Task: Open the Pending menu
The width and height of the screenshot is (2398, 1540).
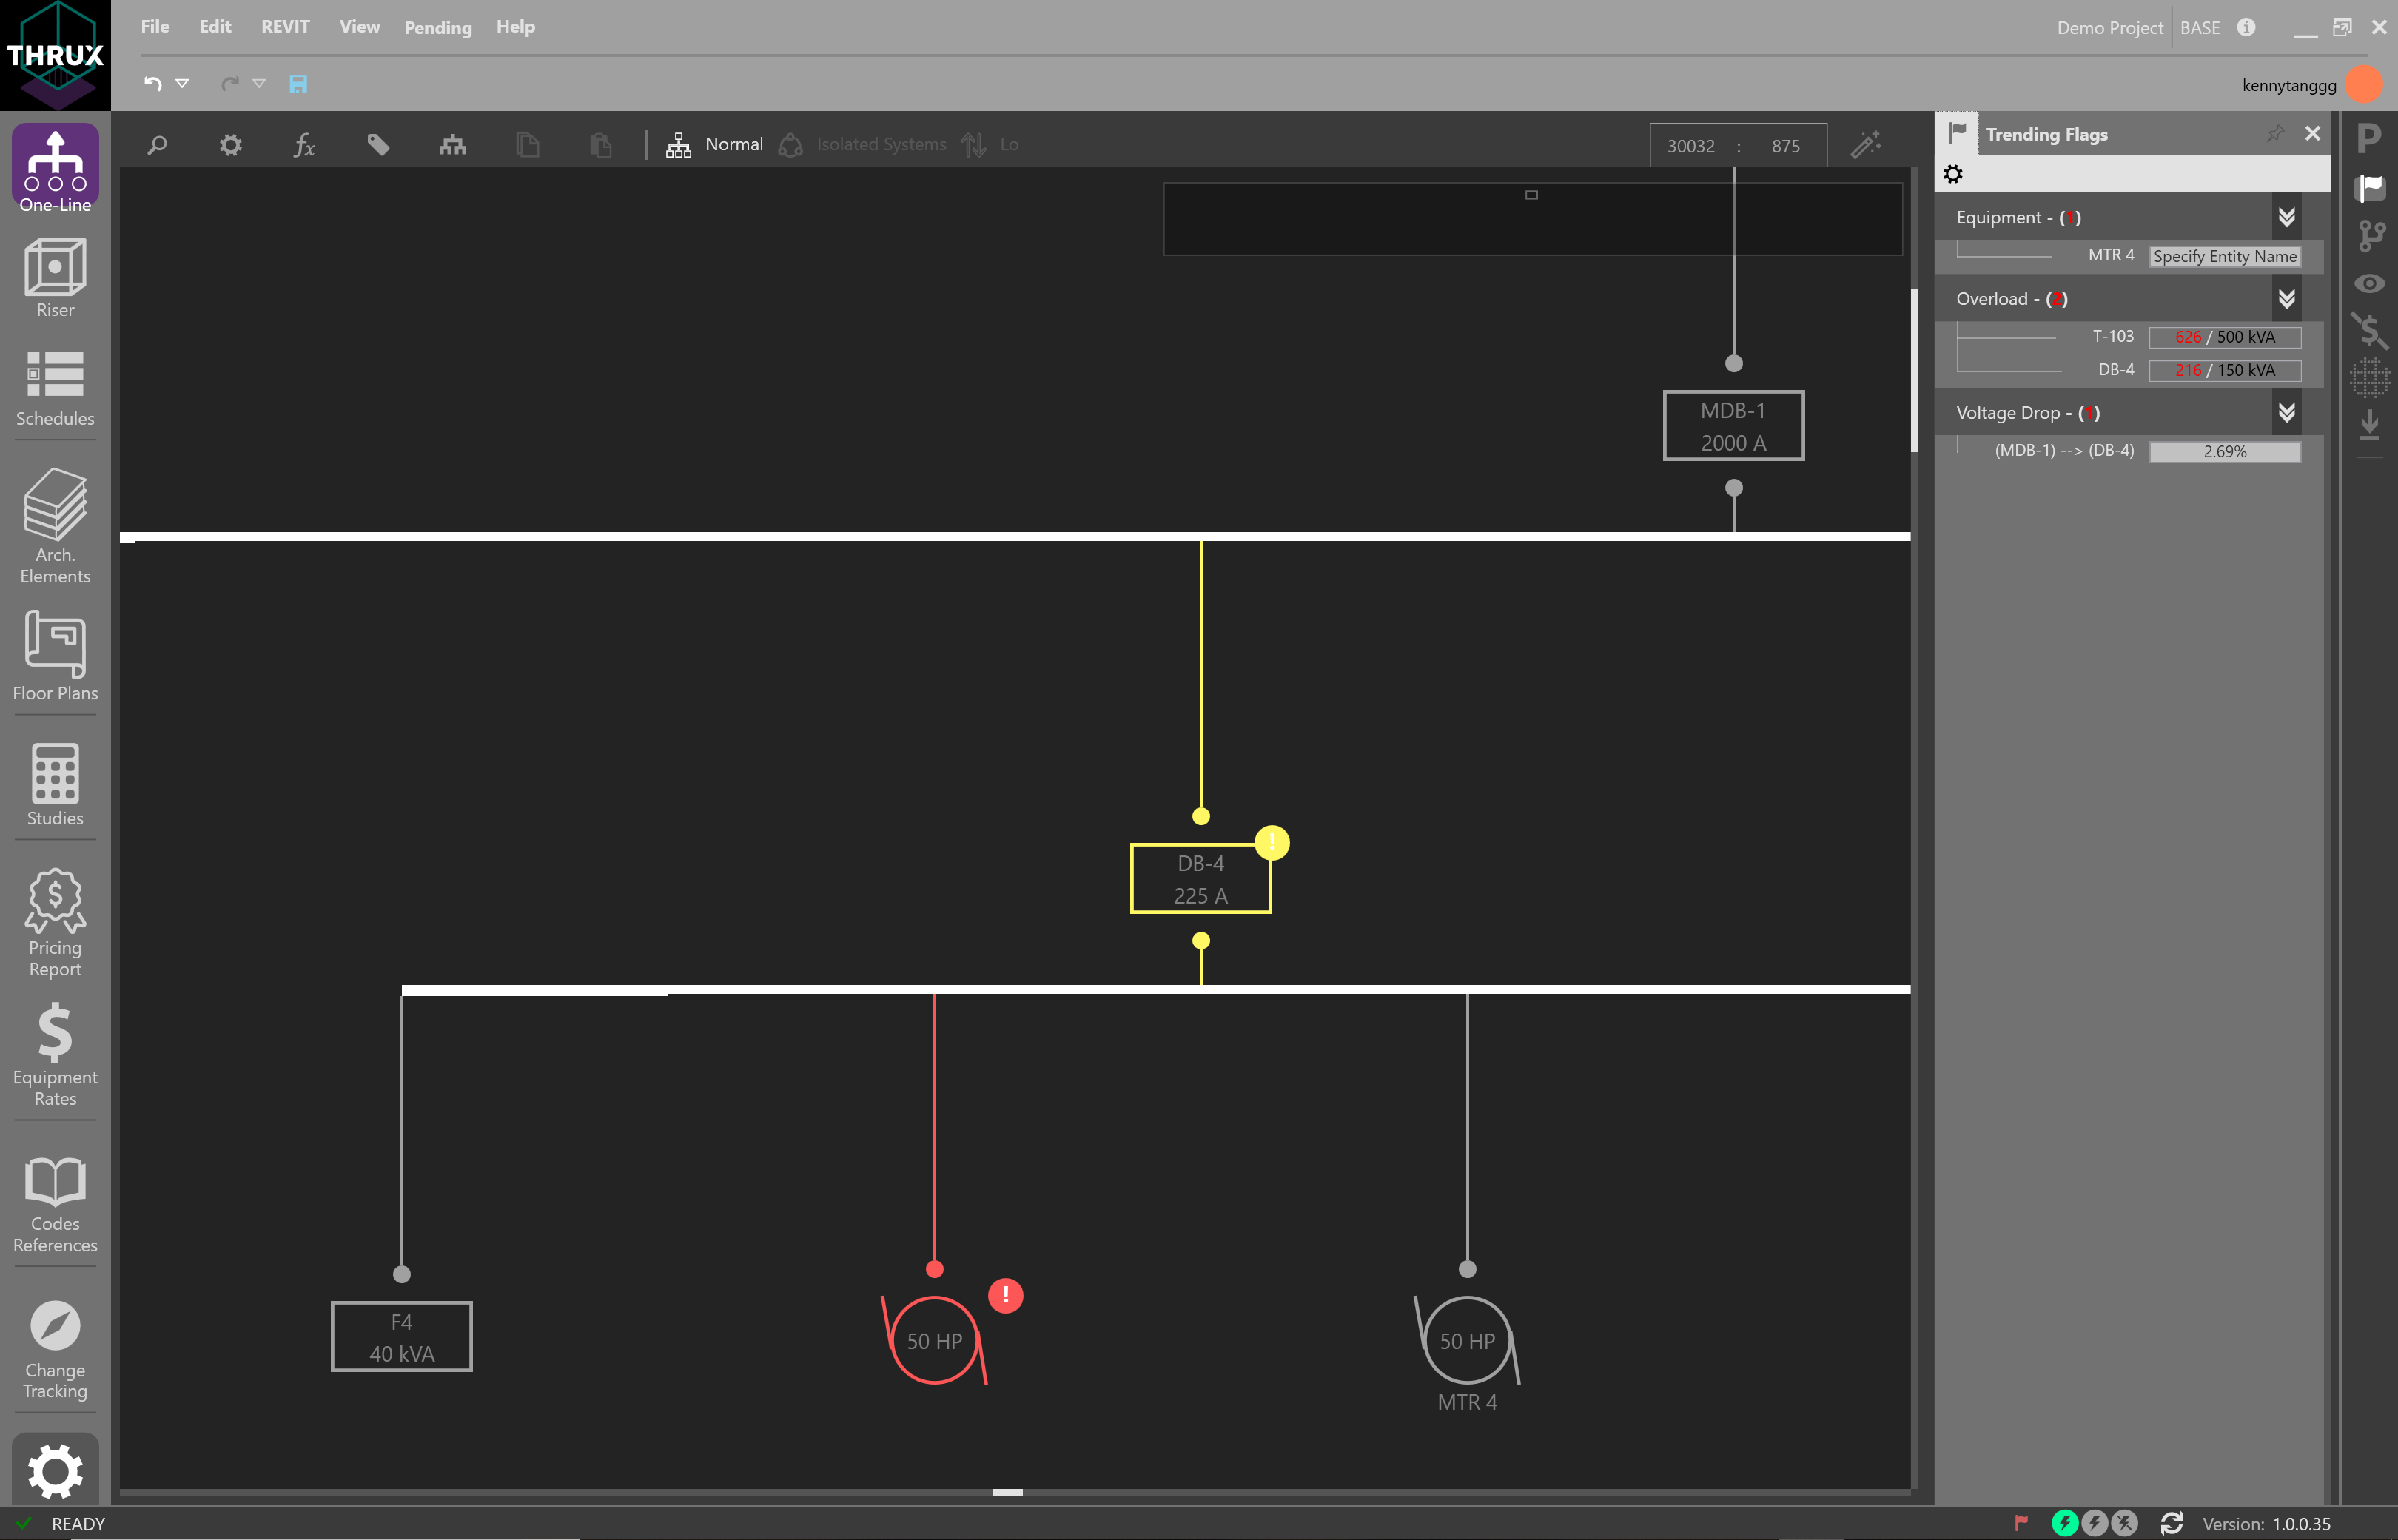Action: coord(437,27)
